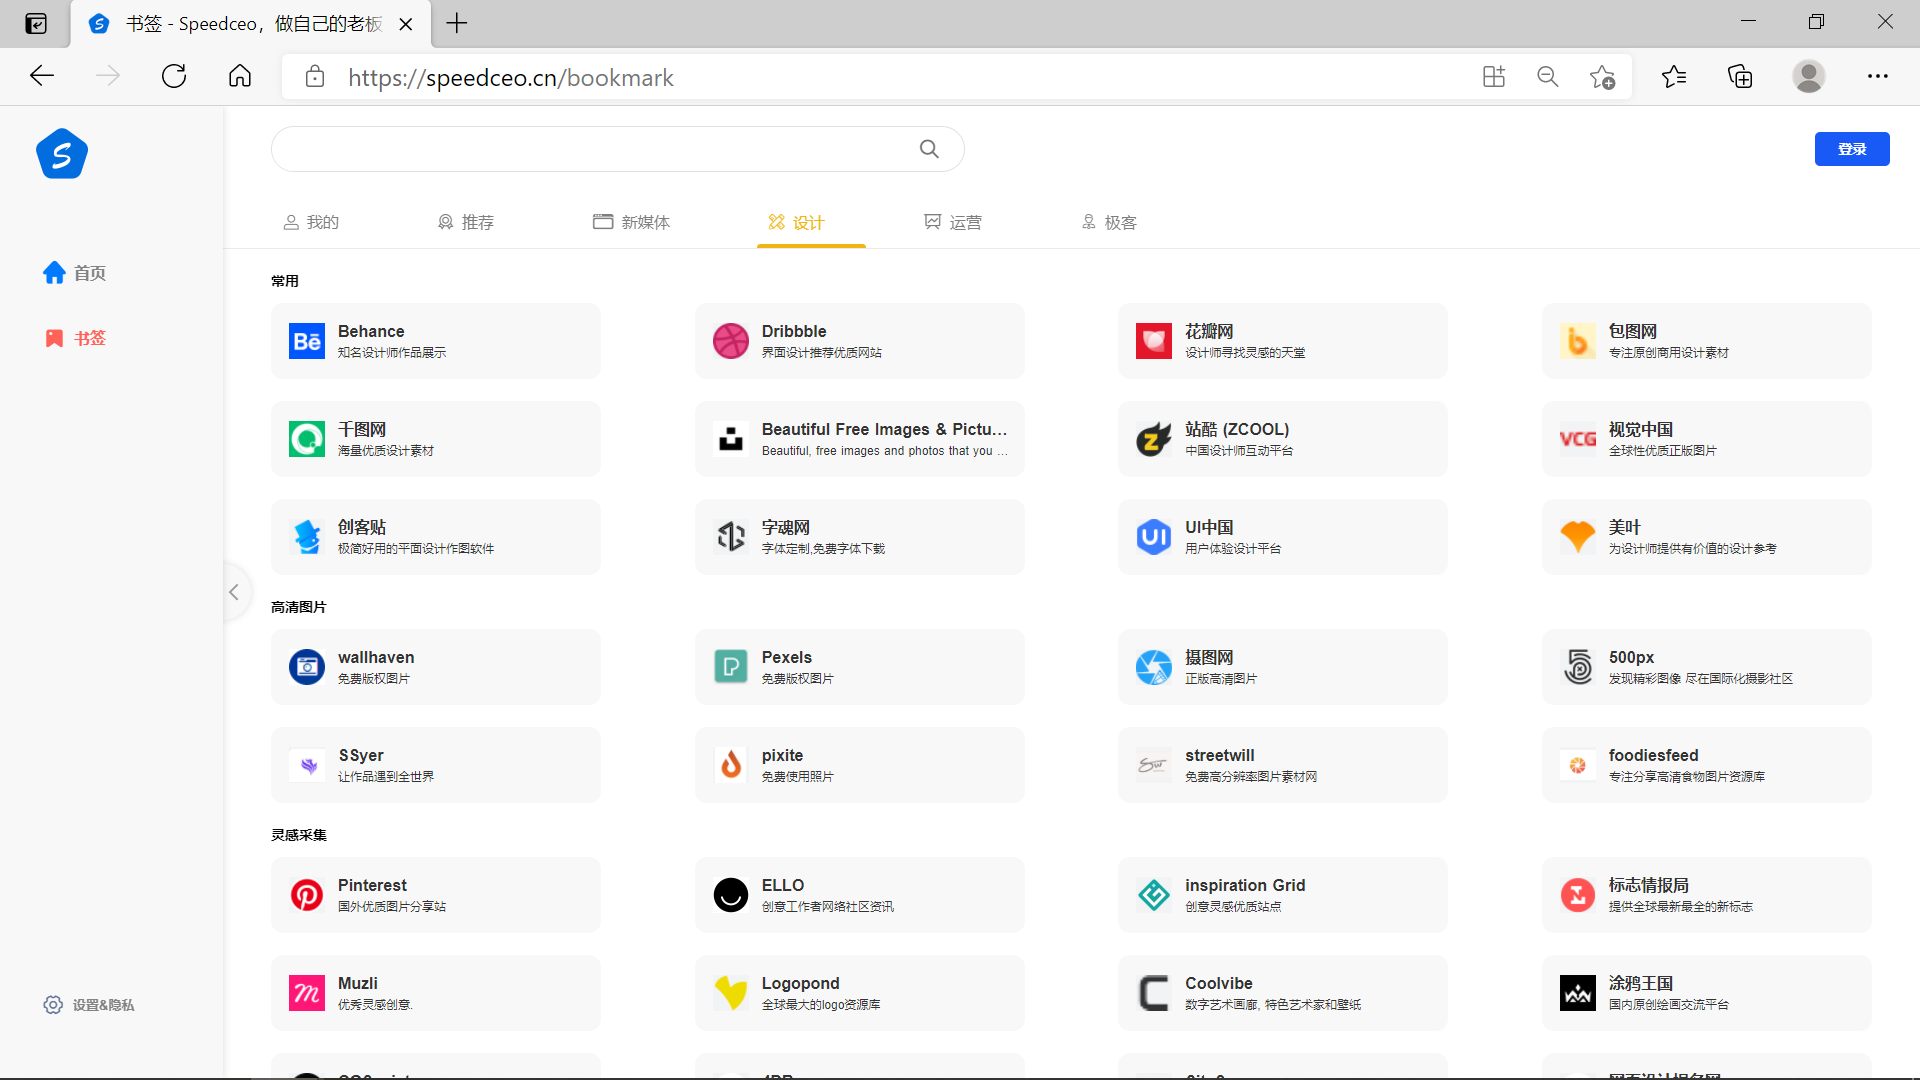Open the 新媒体 tab
The height and width of the screenshot is (1080, 1920).
pyautogui.click(x=631, y=222)
